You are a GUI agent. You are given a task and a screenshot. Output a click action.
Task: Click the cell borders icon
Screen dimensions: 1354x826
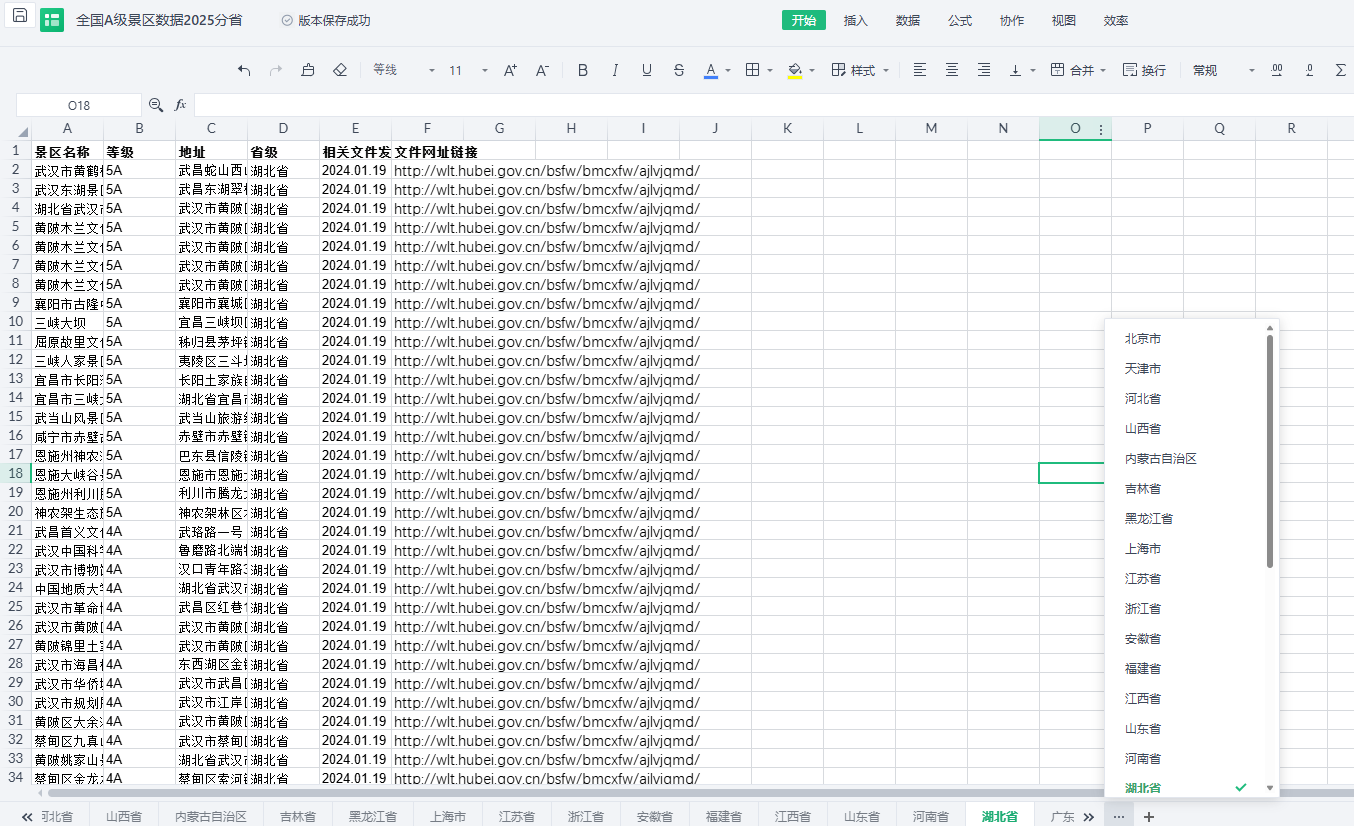point(753,70)
